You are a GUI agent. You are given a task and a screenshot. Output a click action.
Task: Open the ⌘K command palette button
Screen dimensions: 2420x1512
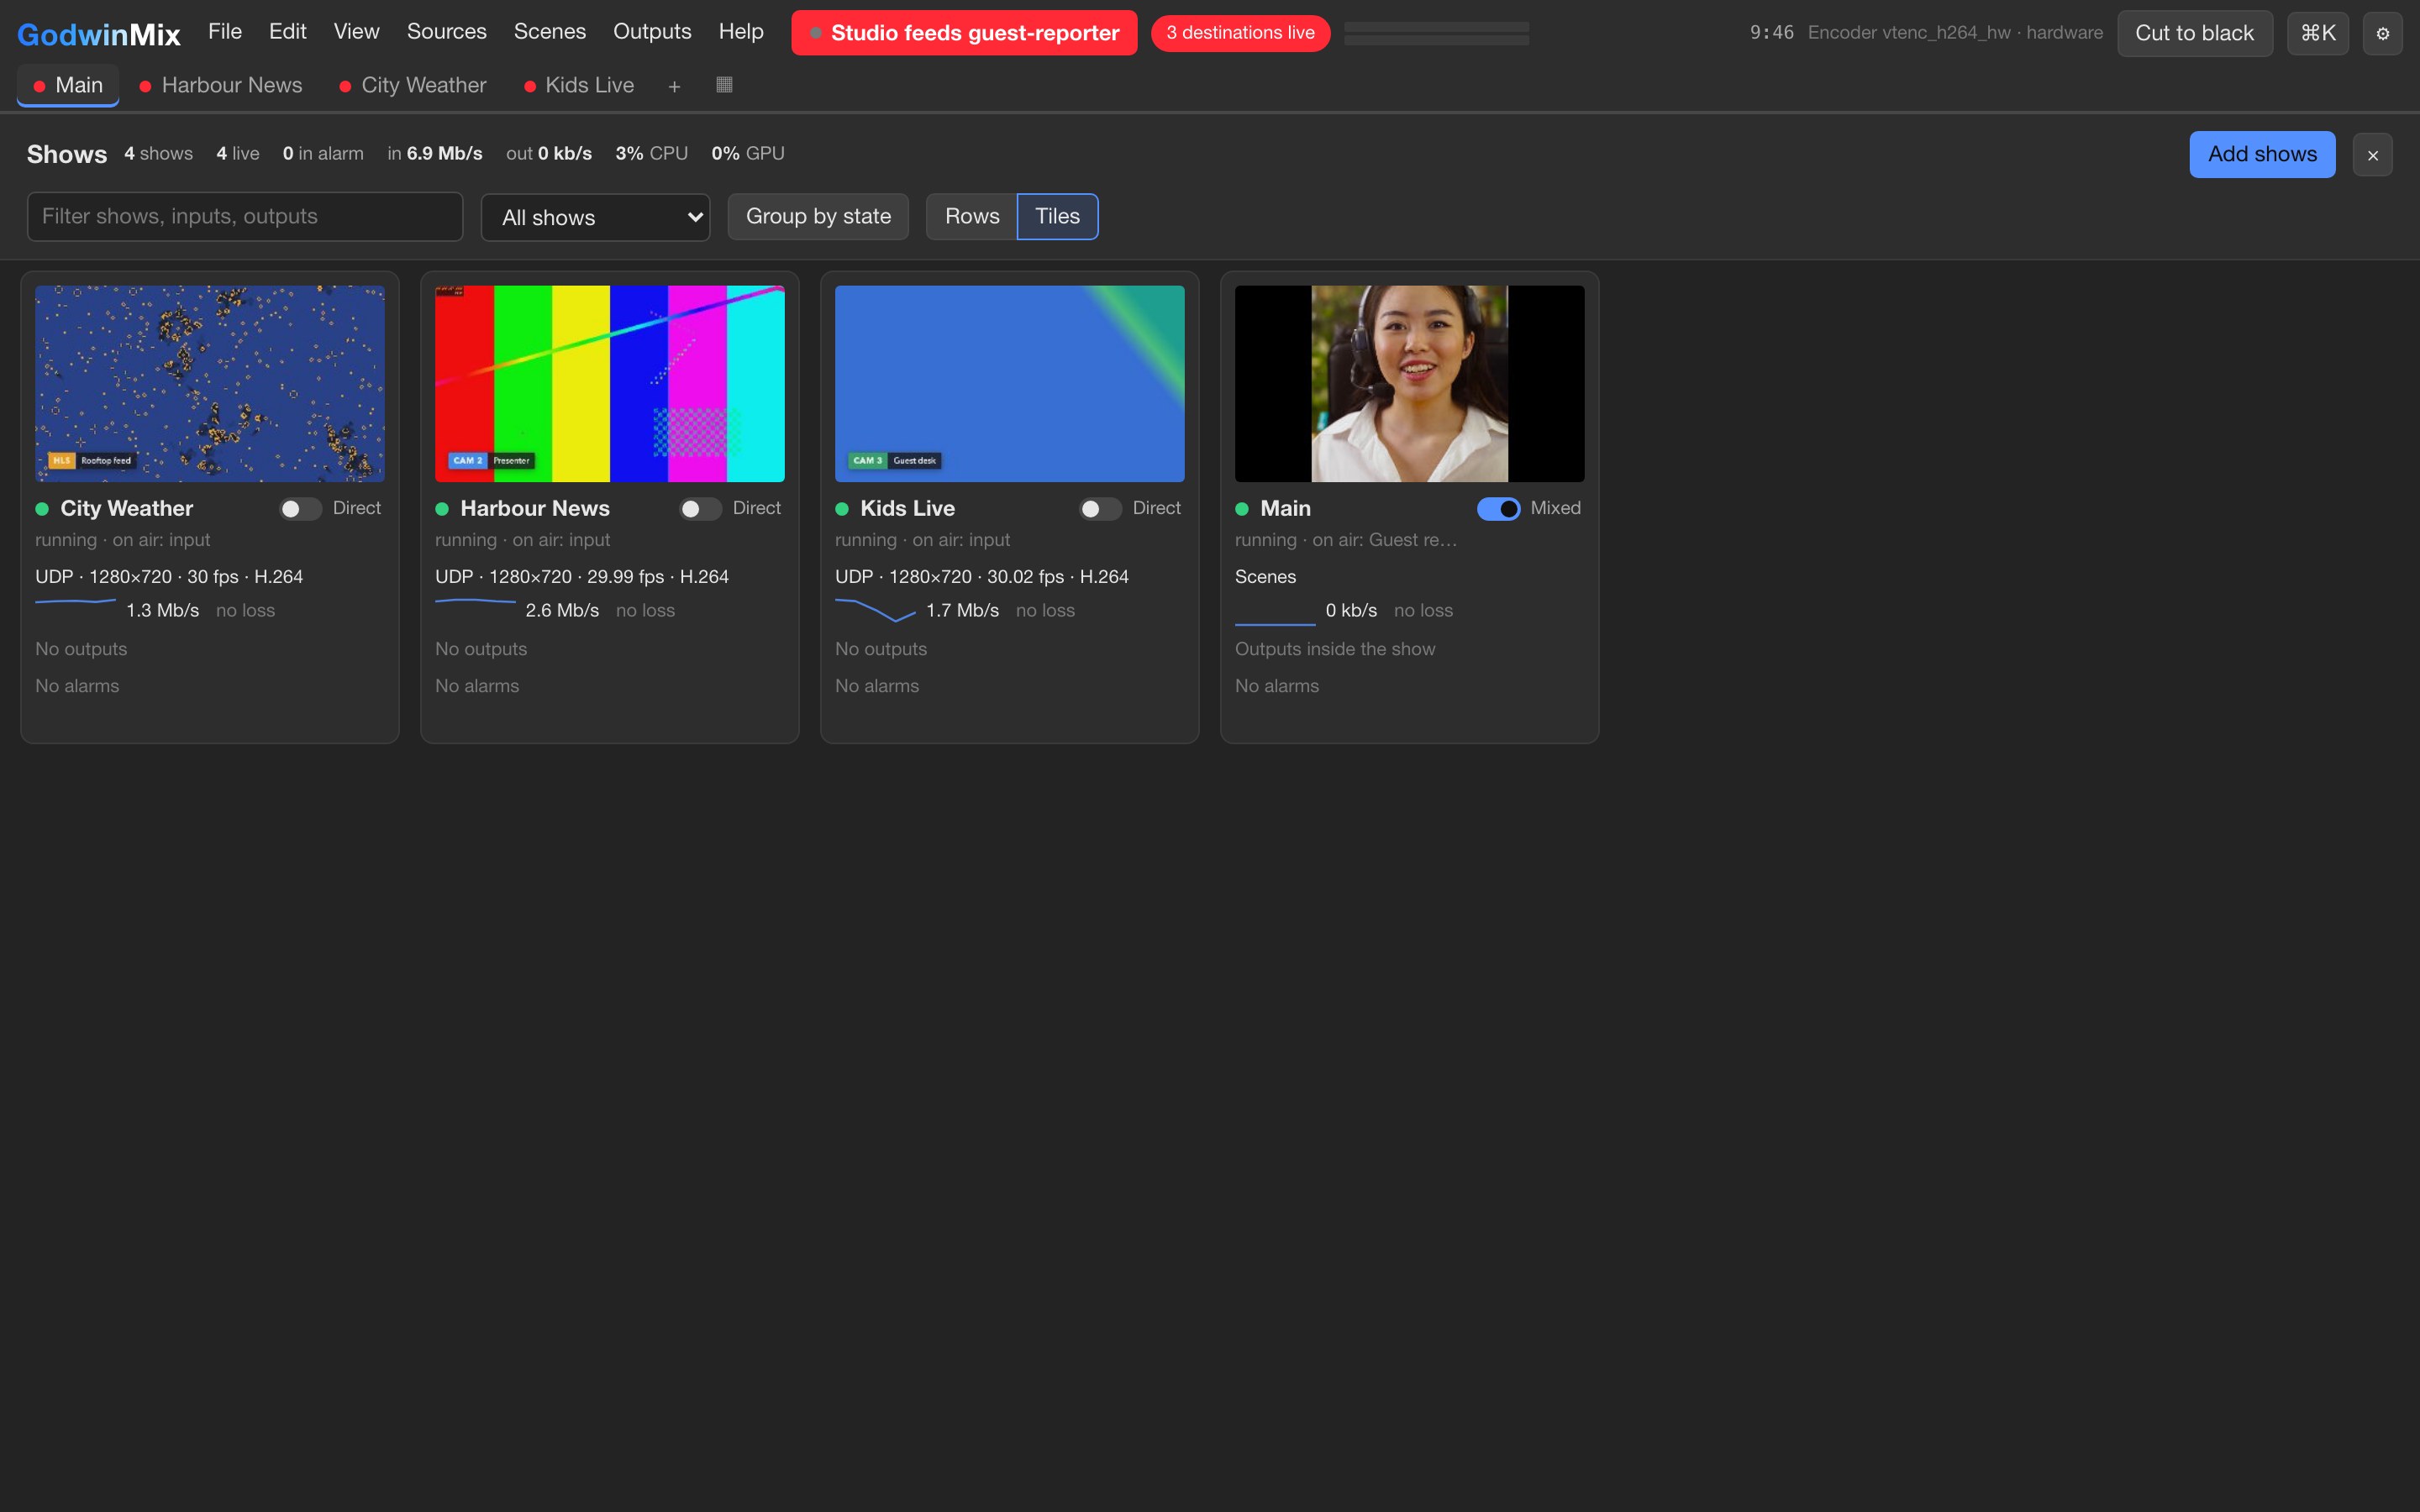(x=2317, y=33)
